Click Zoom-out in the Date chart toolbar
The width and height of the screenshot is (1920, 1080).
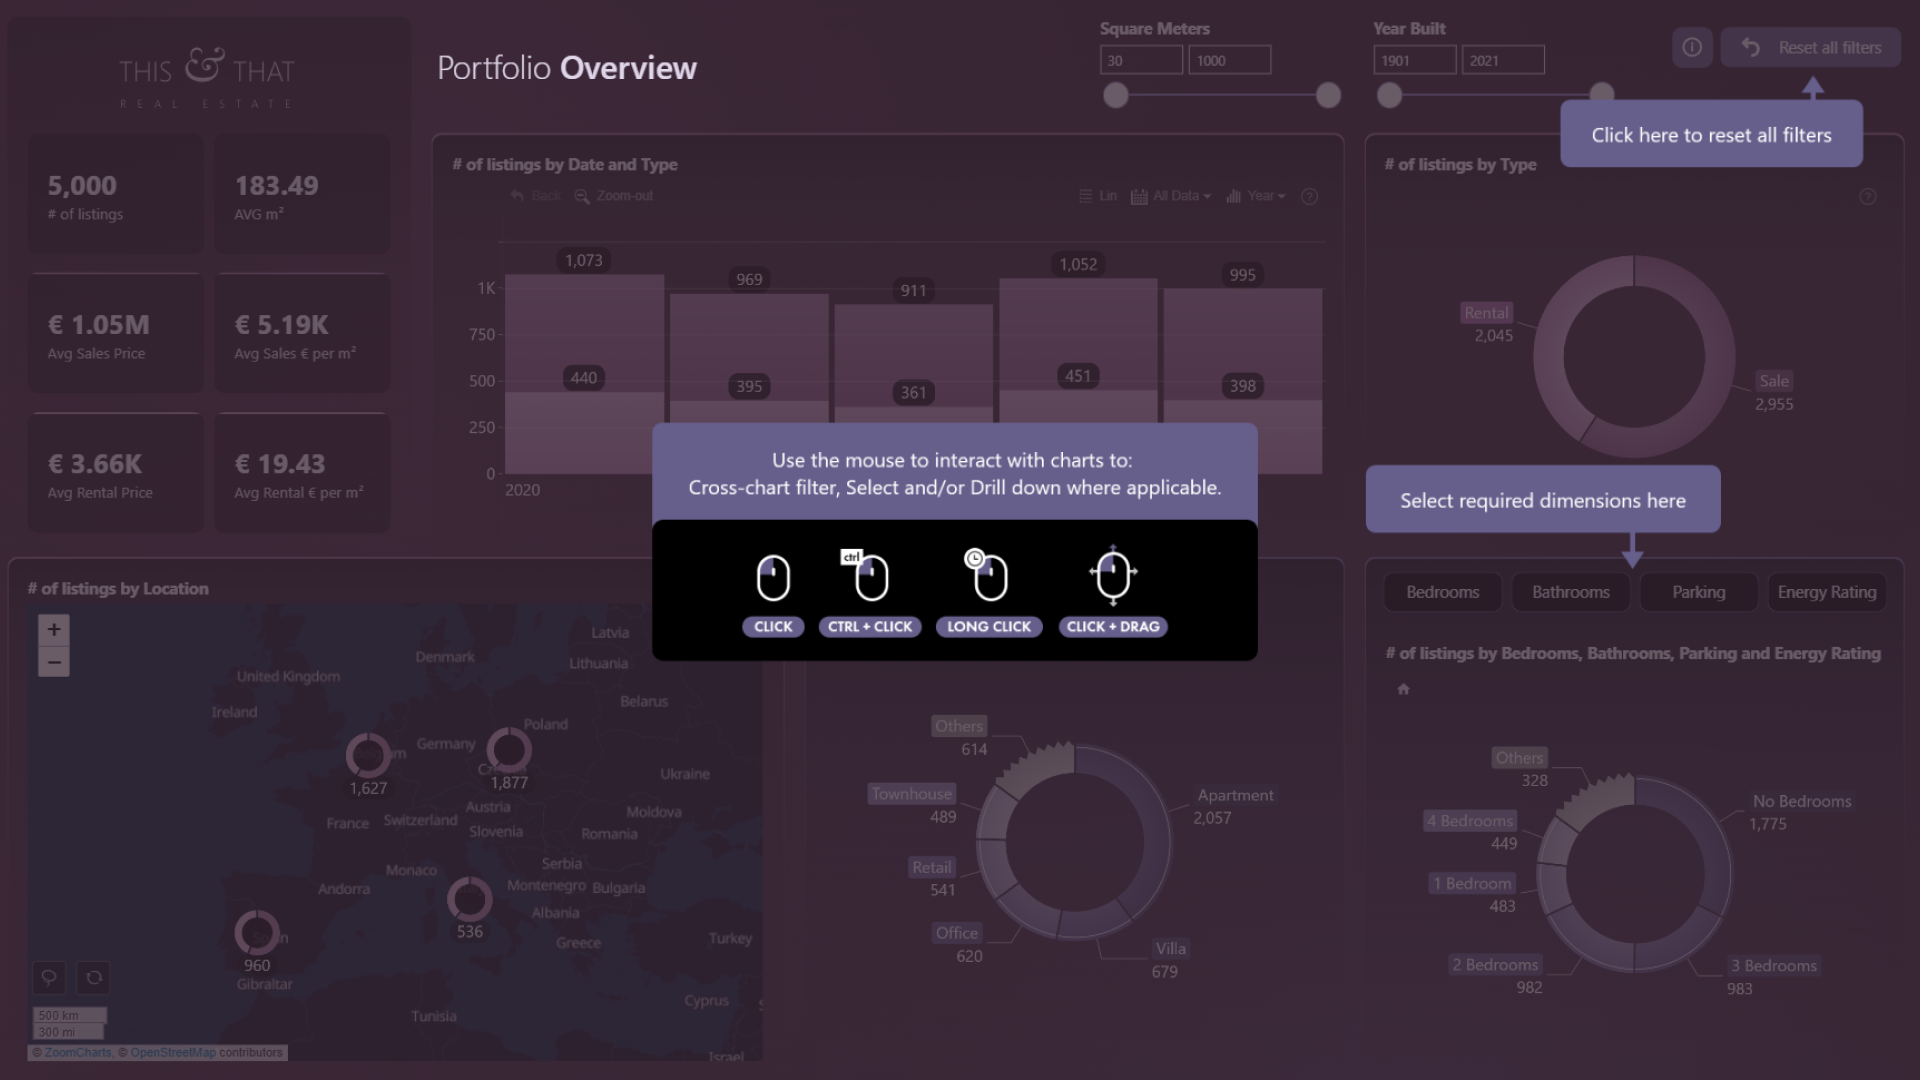614,196
